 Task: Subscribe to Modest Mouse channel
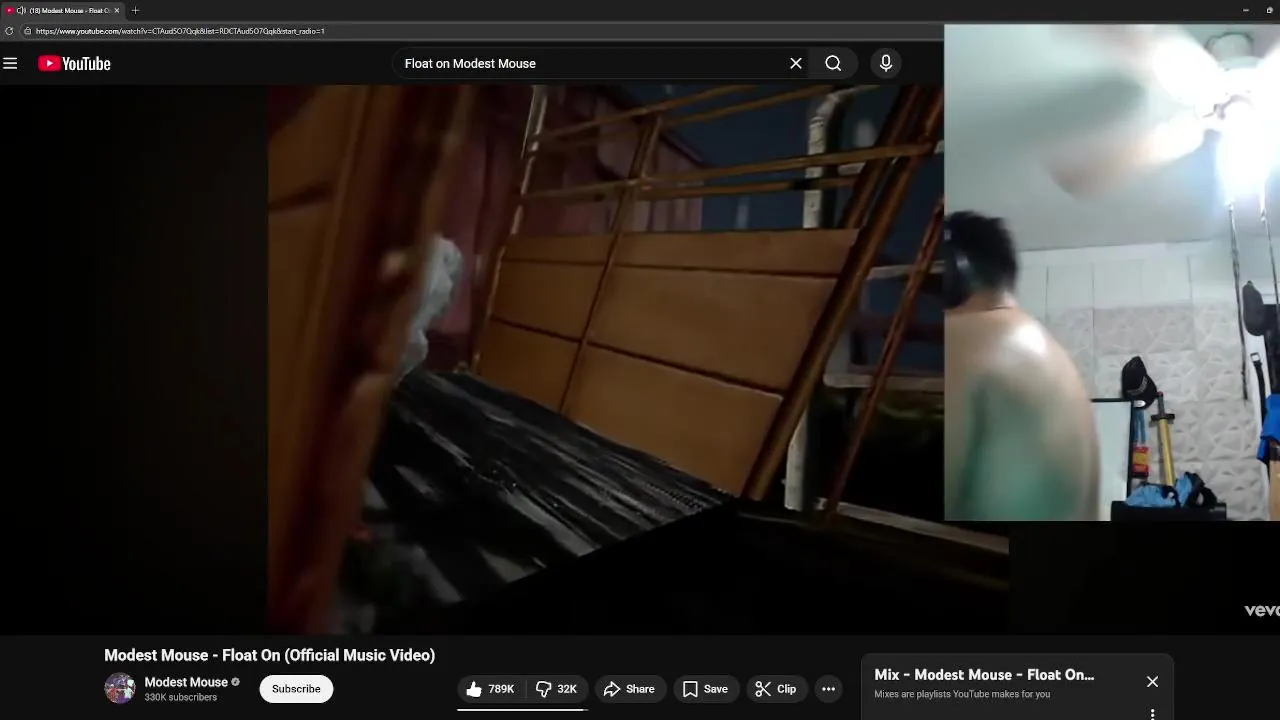pyautogui.click(x=296, y=689)
